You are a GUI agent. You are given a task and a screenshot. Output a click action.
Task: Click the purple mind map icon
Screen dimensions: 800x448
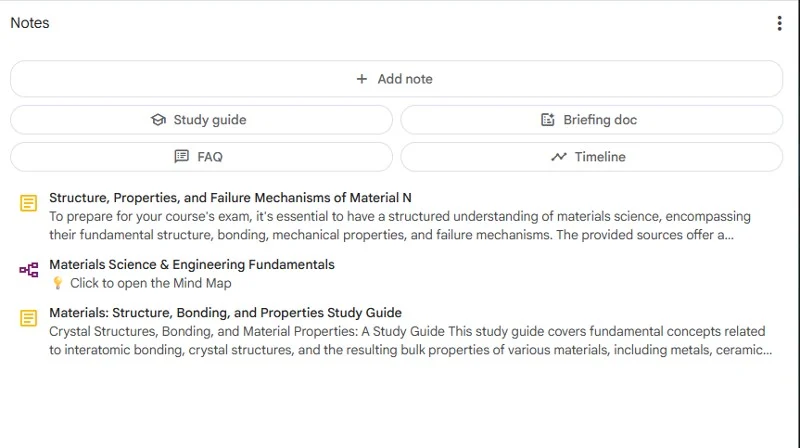(29, 269)
